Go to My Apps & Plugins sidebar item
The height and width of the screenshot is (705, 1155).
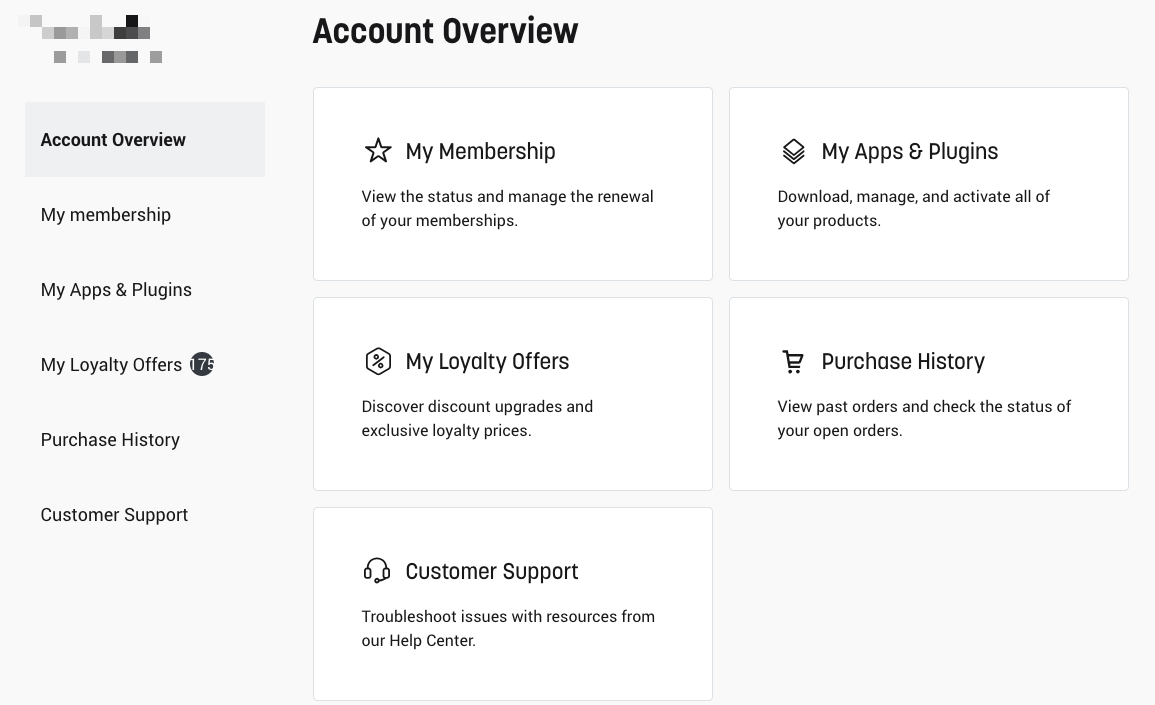(116, 290)
